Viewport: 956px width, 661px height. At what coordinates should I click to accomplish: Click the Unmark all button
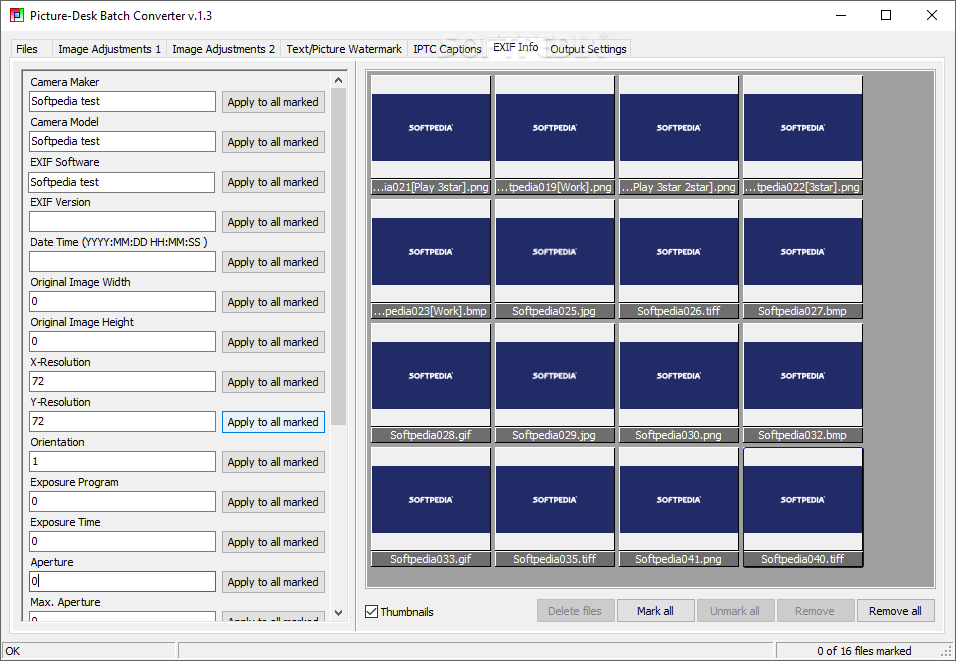point(735,611)
